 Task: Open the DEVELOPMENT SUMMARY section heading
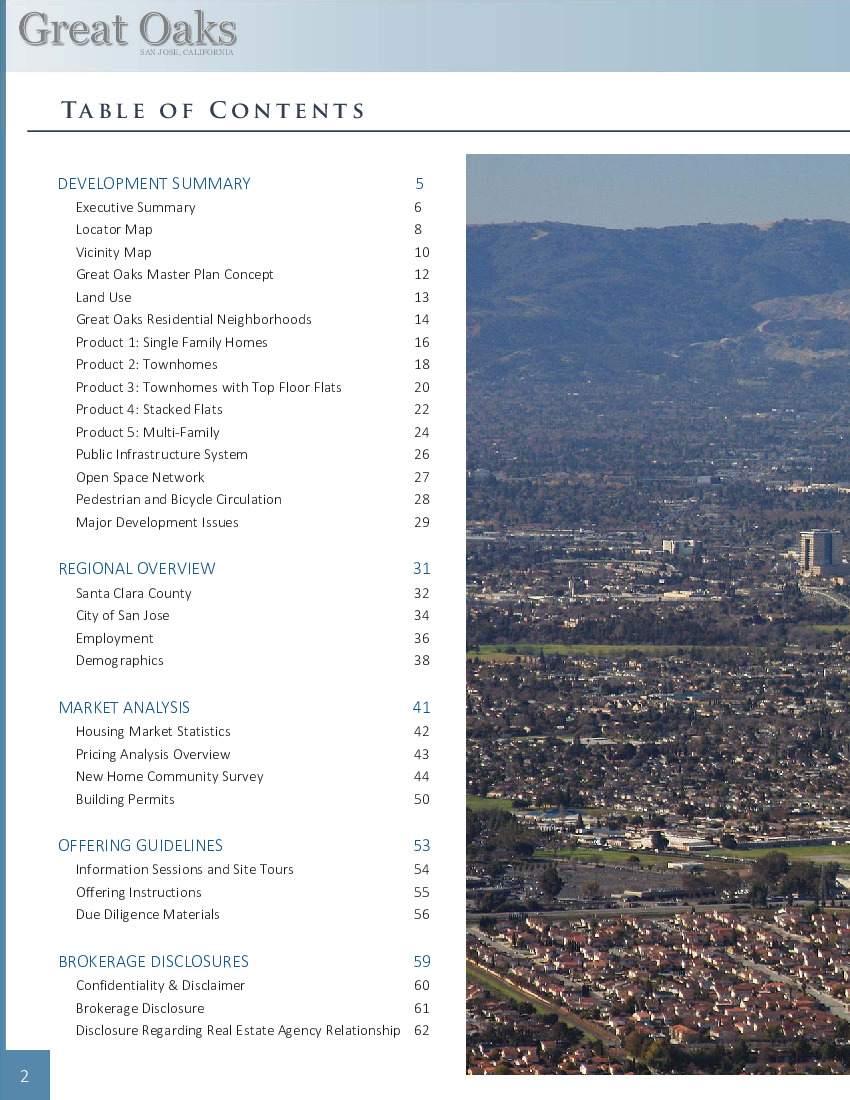tap(154, 184)
